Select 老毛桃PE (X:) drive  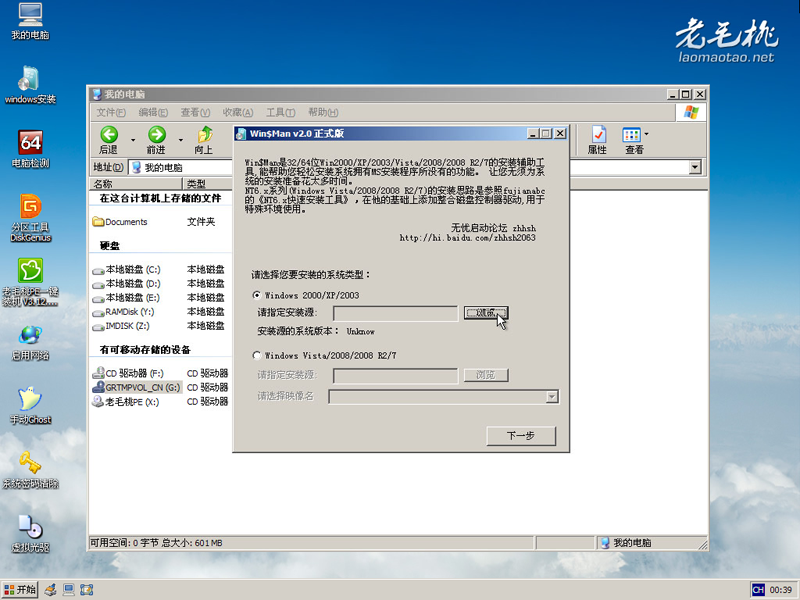coord(126,402)
